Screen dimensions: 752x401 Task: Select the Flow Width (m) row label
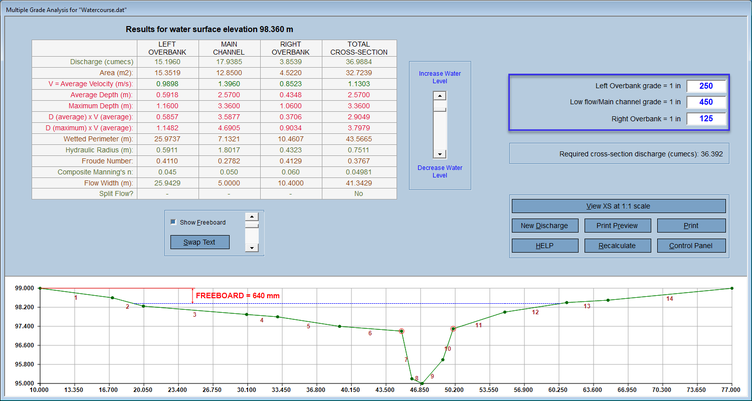(106, 183)
